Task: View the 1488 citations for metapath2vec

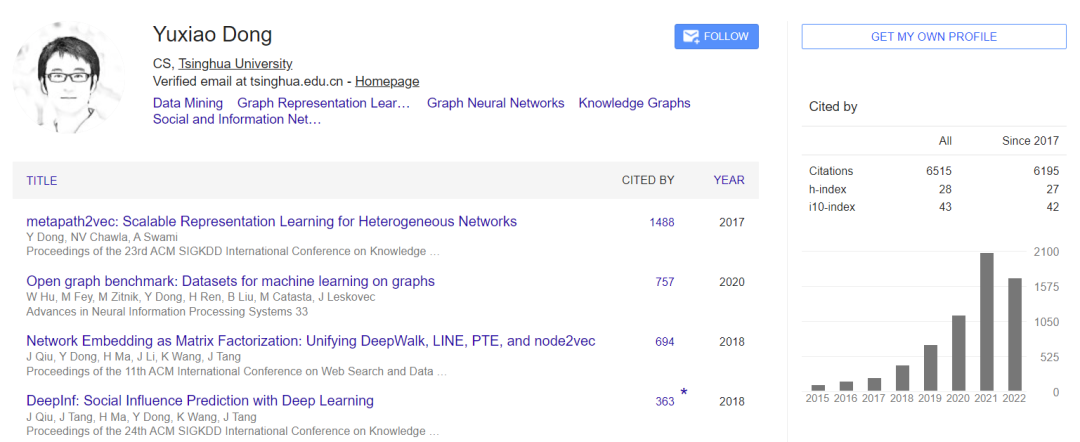Action: [x=662, y=223]
